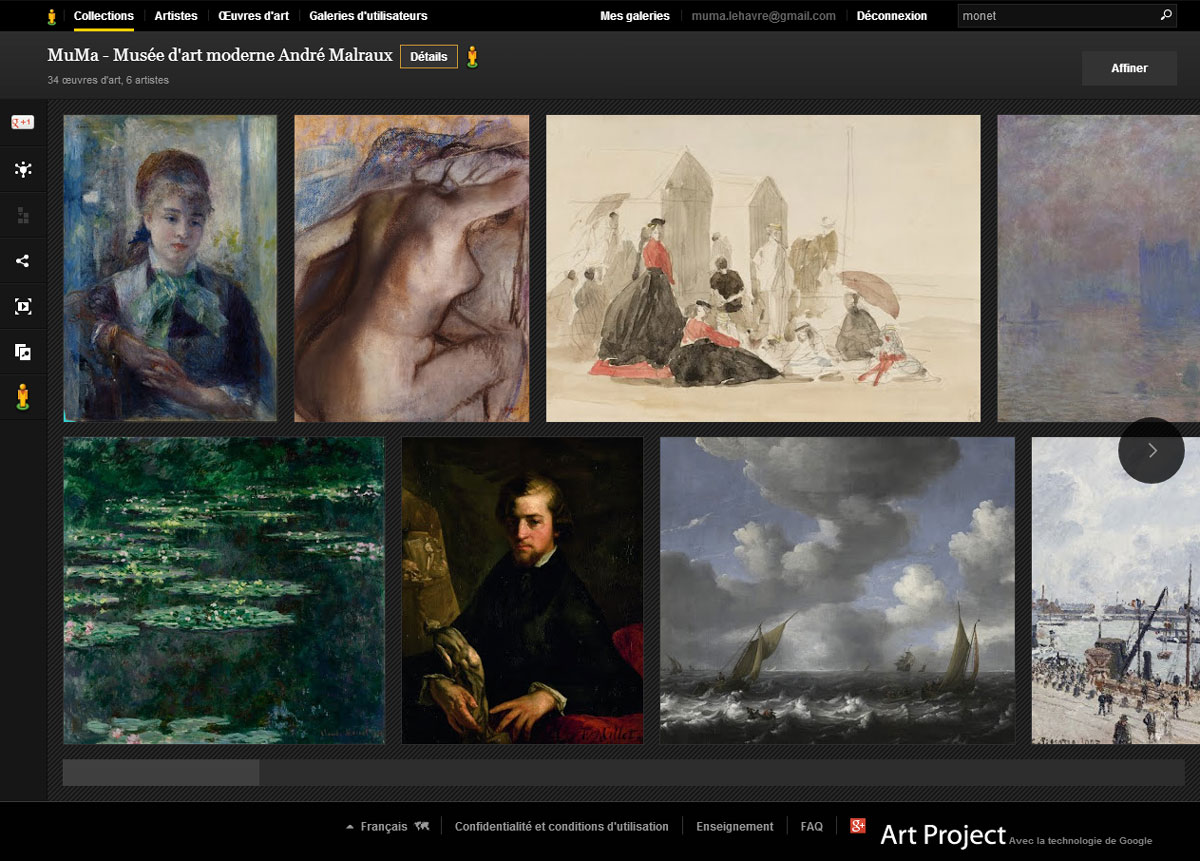The width and height of the screenshot is (1200, 861).
Task: Click the yellow pegman Street View sidebar icon
Action: pyautogui.click(x=22, y=397)
